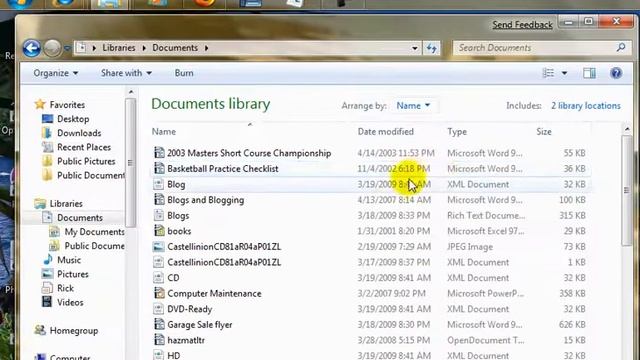The image size is (640, 360).
Task: Toggle the preview pane button
Action: [x=589, y=73]
